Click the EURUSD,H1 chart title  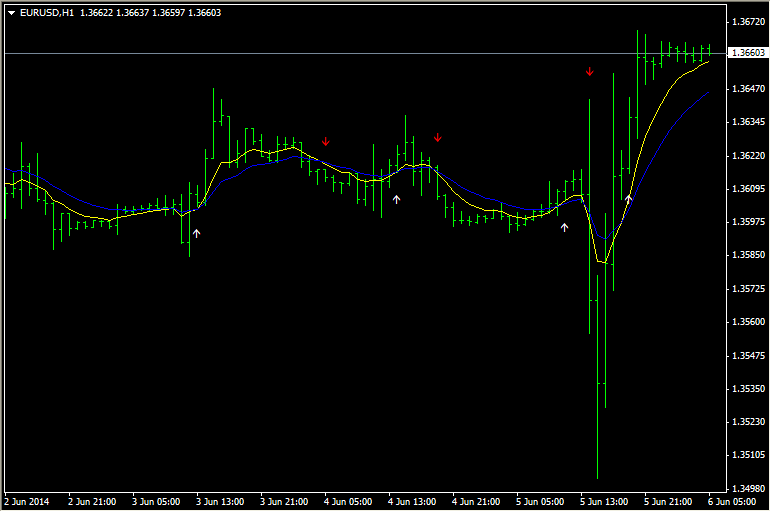pos(47,13)
